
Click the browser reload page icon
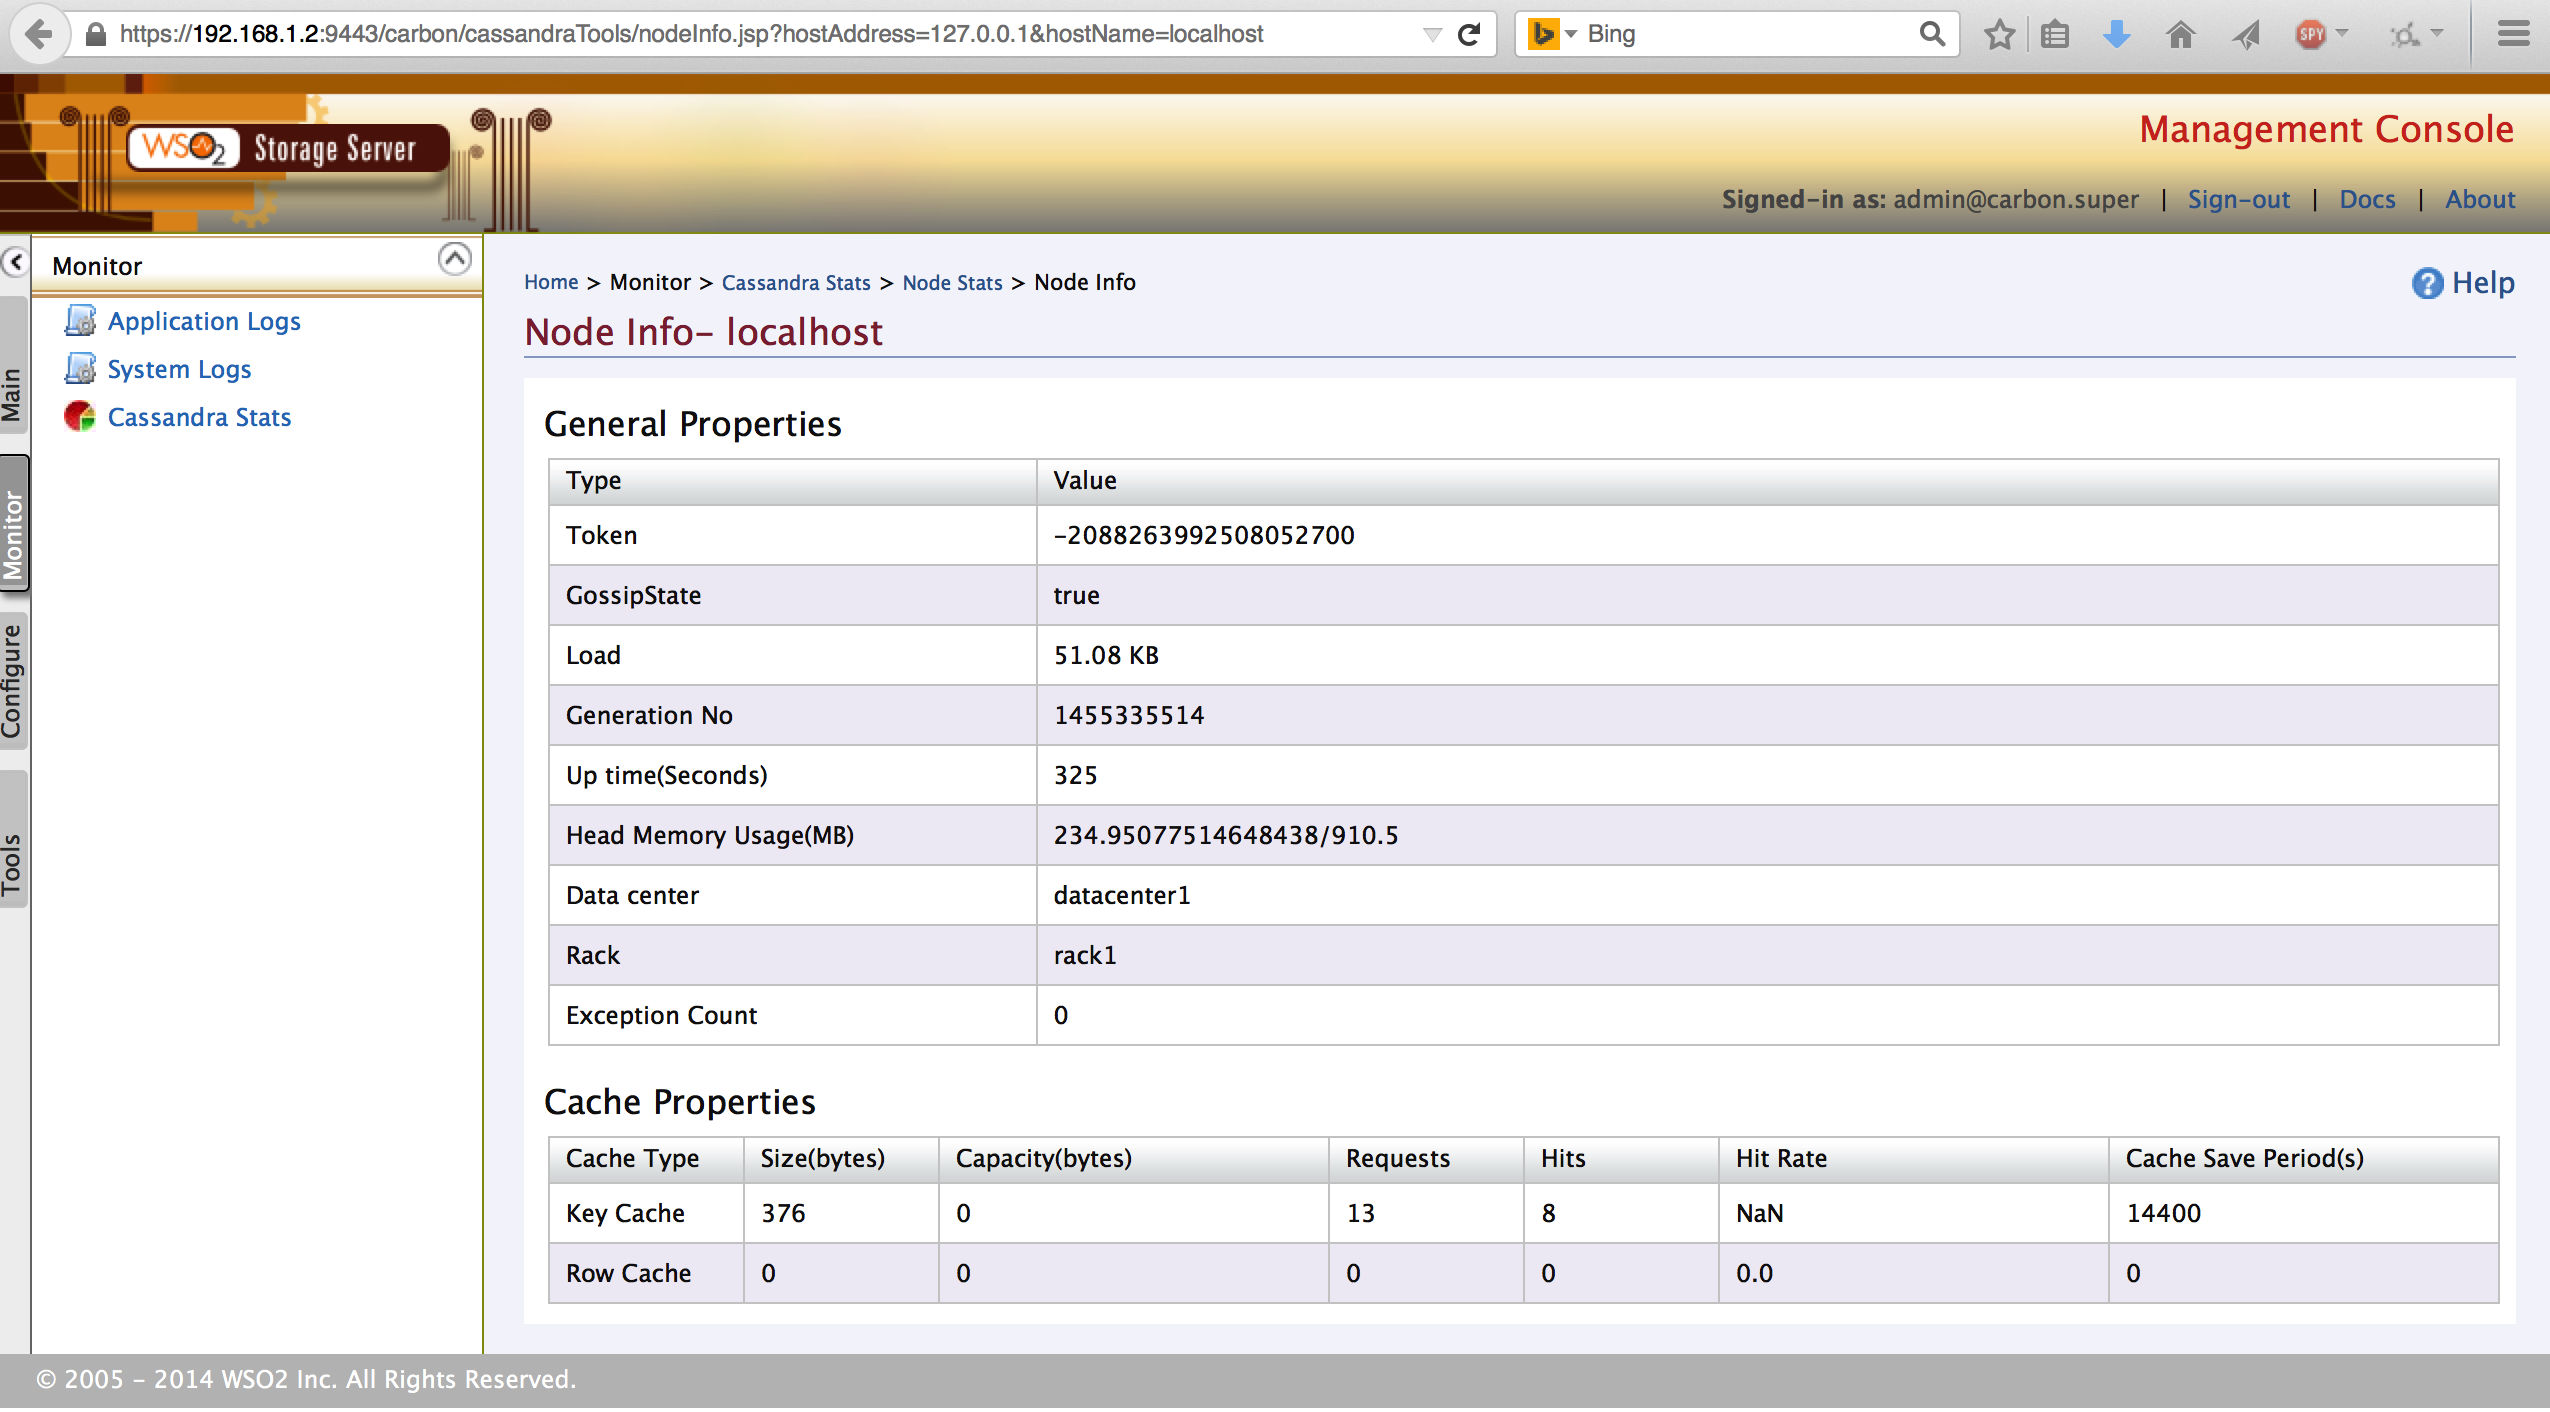click(1469, 35)
